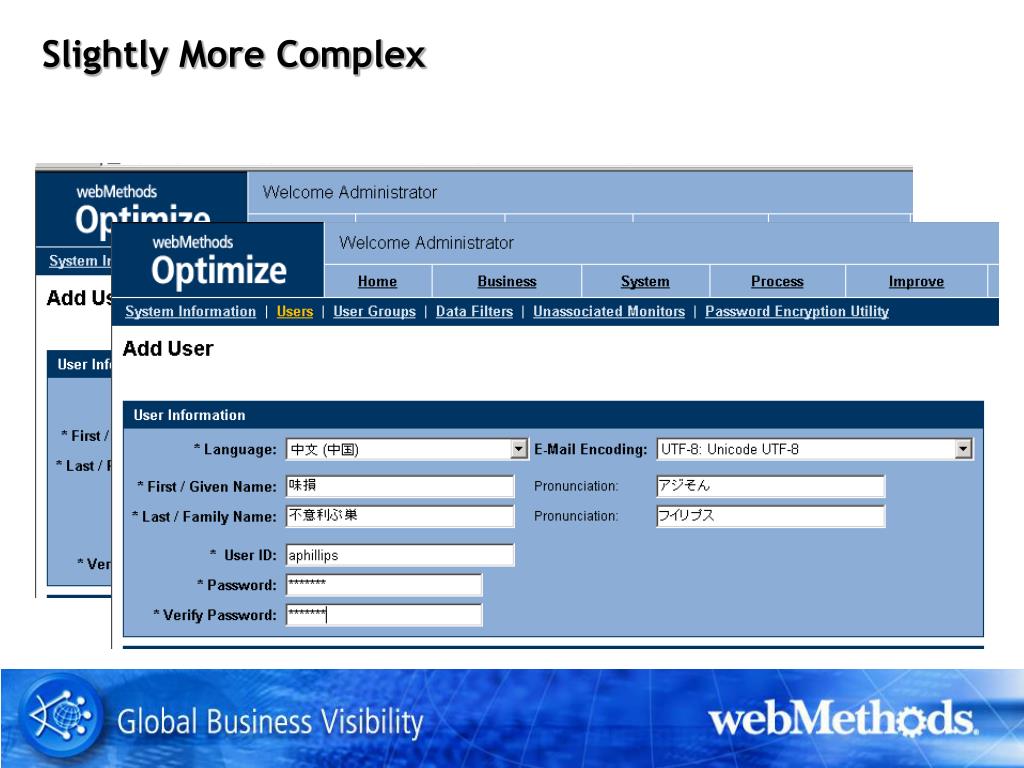Go to the Improve tab

[916, 281]
